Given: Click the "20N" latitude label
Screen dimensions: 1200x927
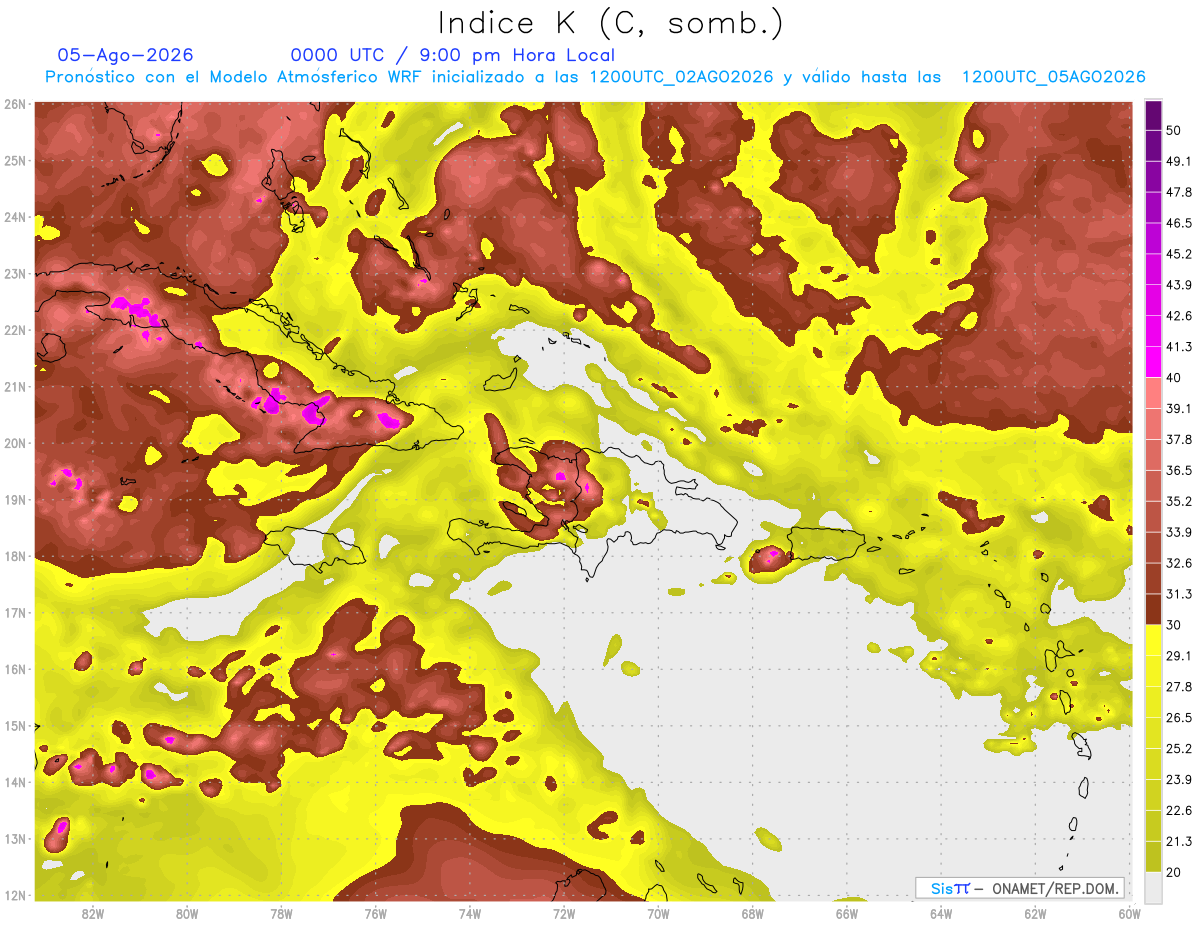Looking at the screenshot, I should 15,443.
